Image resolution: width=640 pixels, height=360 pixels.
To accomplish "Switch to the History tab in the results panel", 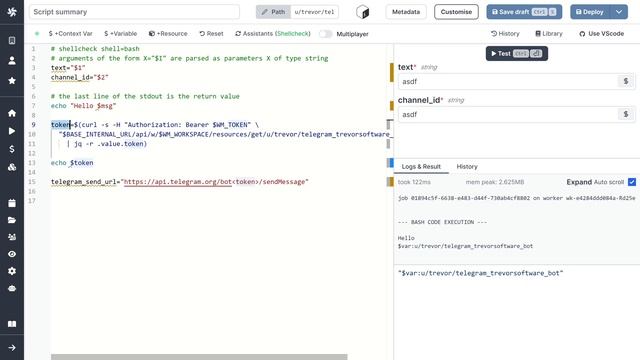I will 467,167.
